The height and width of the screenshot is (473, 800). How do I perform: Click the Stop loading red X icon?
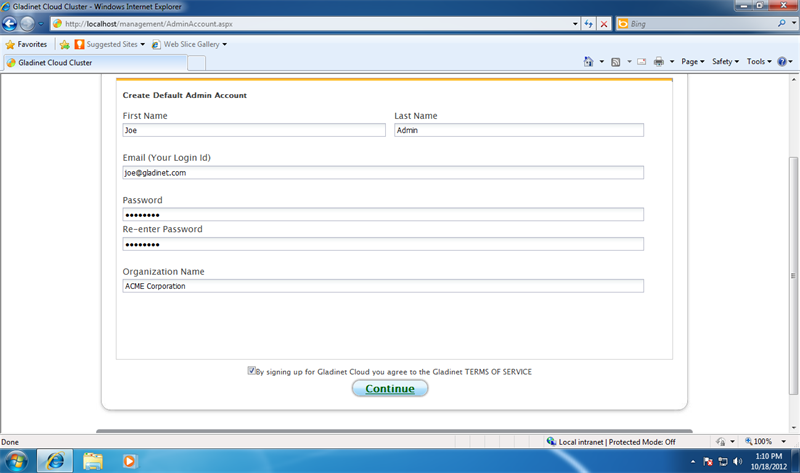pyautogui.click(x=604, y=24)
